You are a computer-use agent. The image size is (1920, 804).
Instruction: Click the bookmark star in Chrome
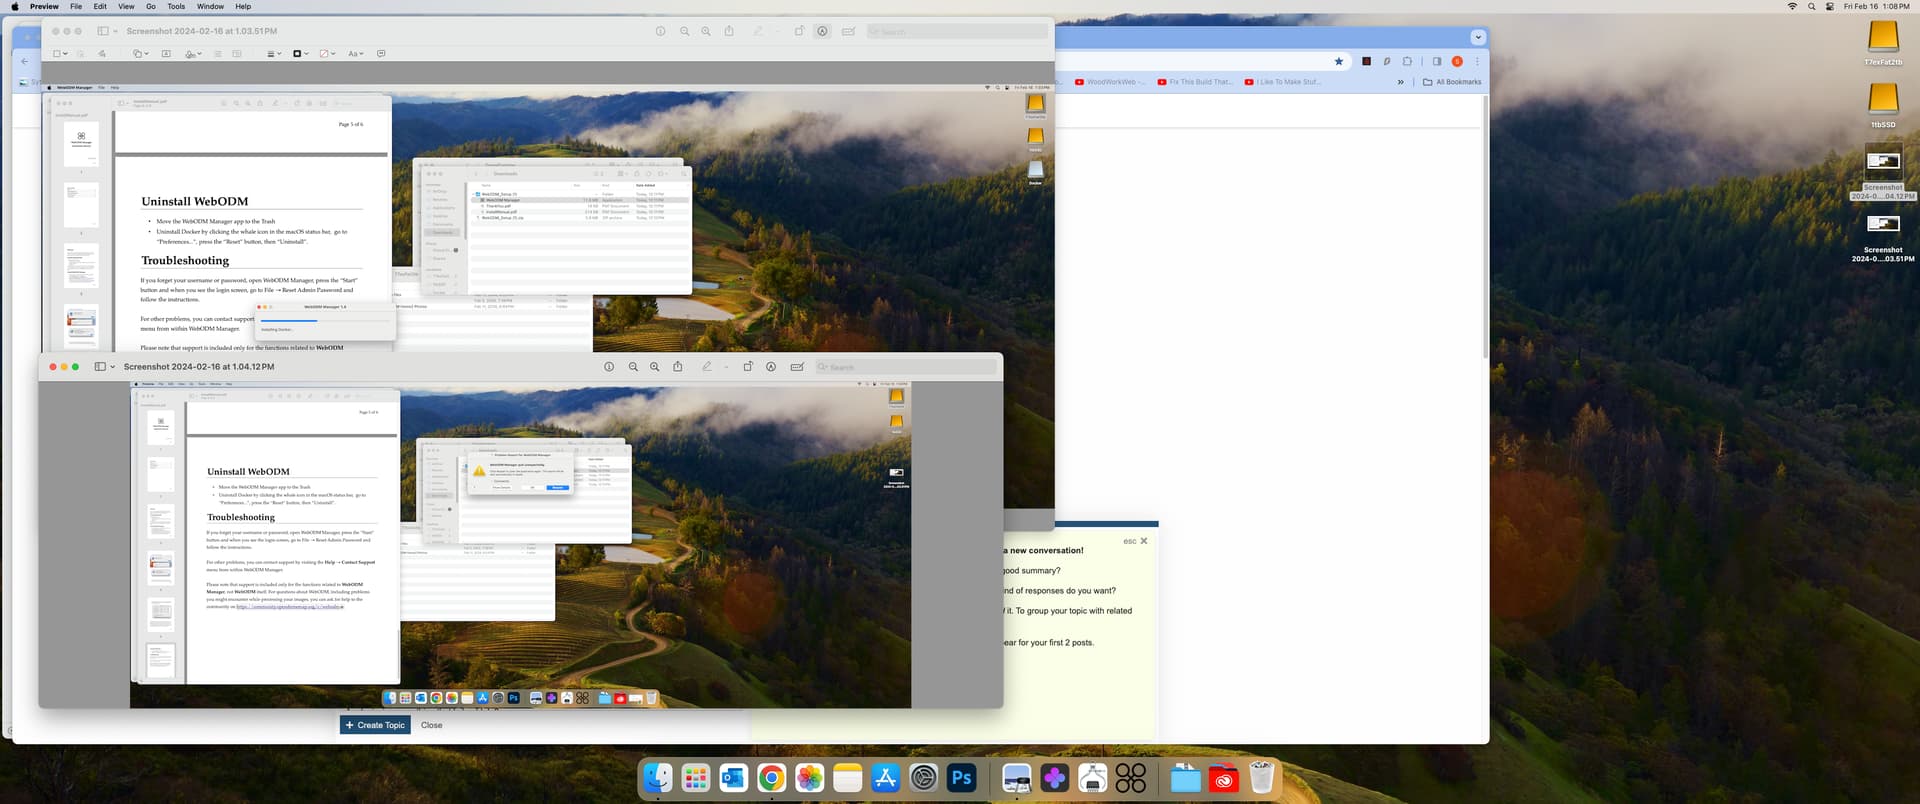1339,61
